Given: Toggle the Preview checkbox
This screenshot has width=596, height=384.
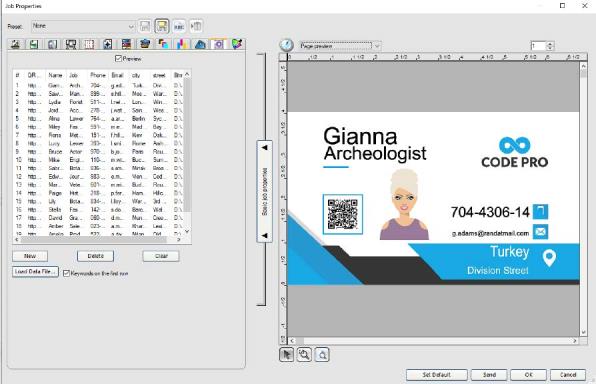Looking at the screenshot, I should pos(118,59).
